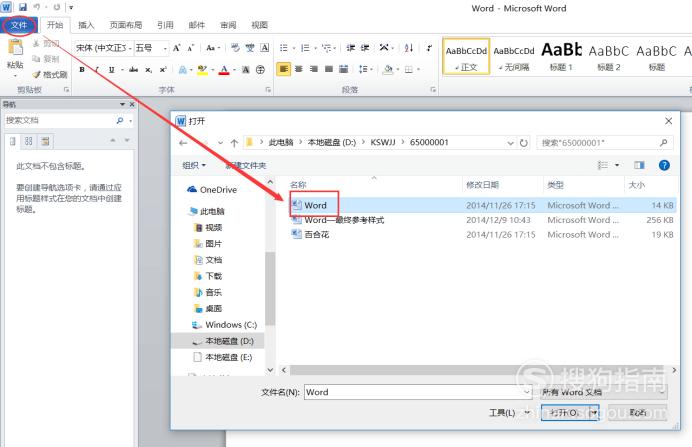
Task: Click the Save icon in quick access toolbar
Action: (23, 7)
